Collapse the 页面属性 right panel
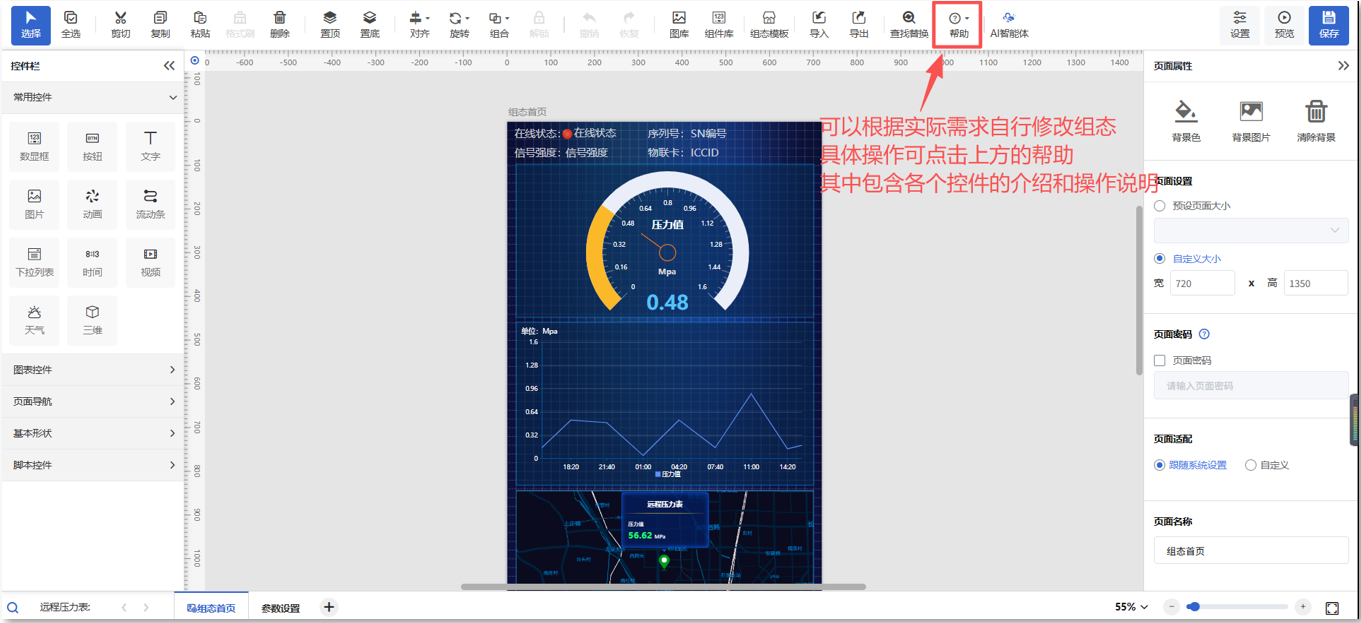Image resolution: width=1361 pixels, height=623 pixels. tap(1343, 66)
